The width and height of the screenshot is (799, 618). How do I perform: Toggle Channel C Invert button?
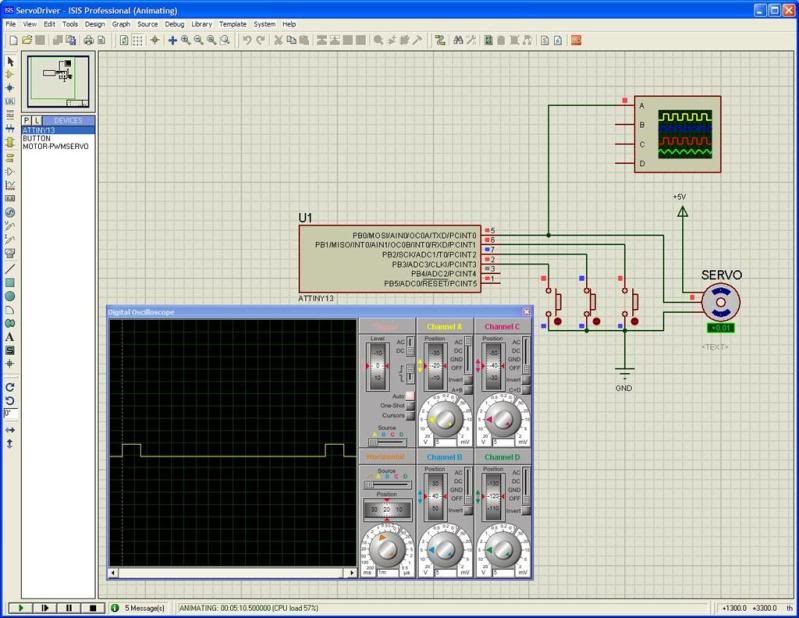(526, 380)
